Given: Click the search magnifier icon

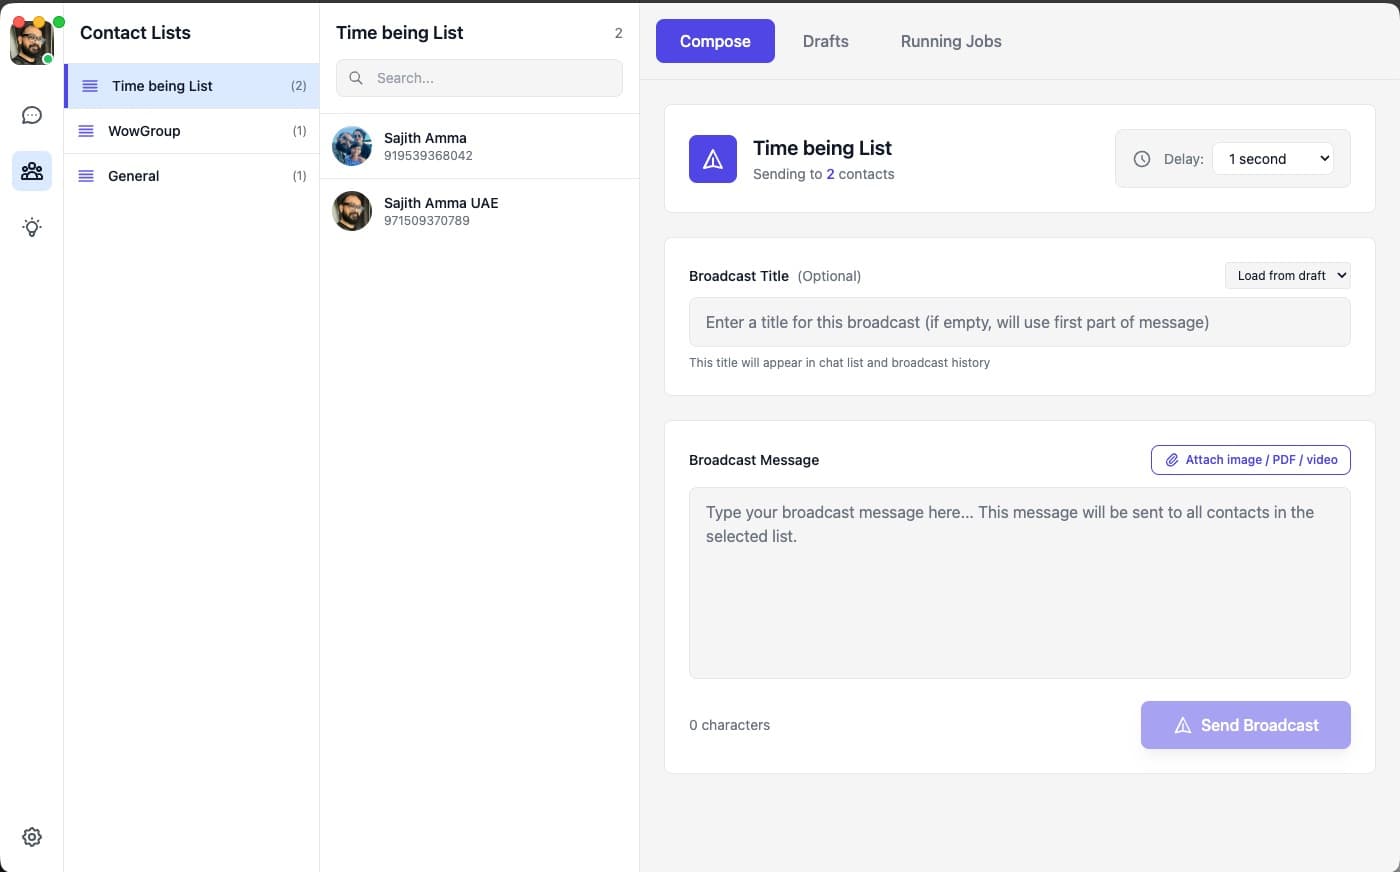Looking at the screenshot, I should (356, 78).
